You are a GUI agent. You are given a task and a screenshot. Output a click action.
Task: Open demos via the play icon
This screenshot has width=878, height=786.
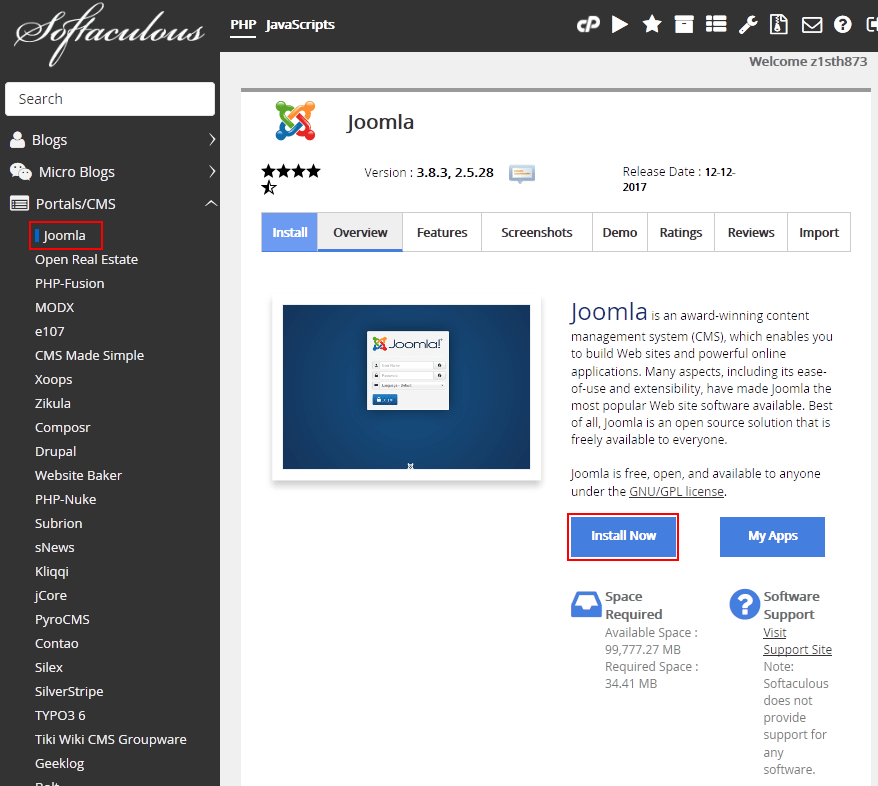[x=620, y=25]
